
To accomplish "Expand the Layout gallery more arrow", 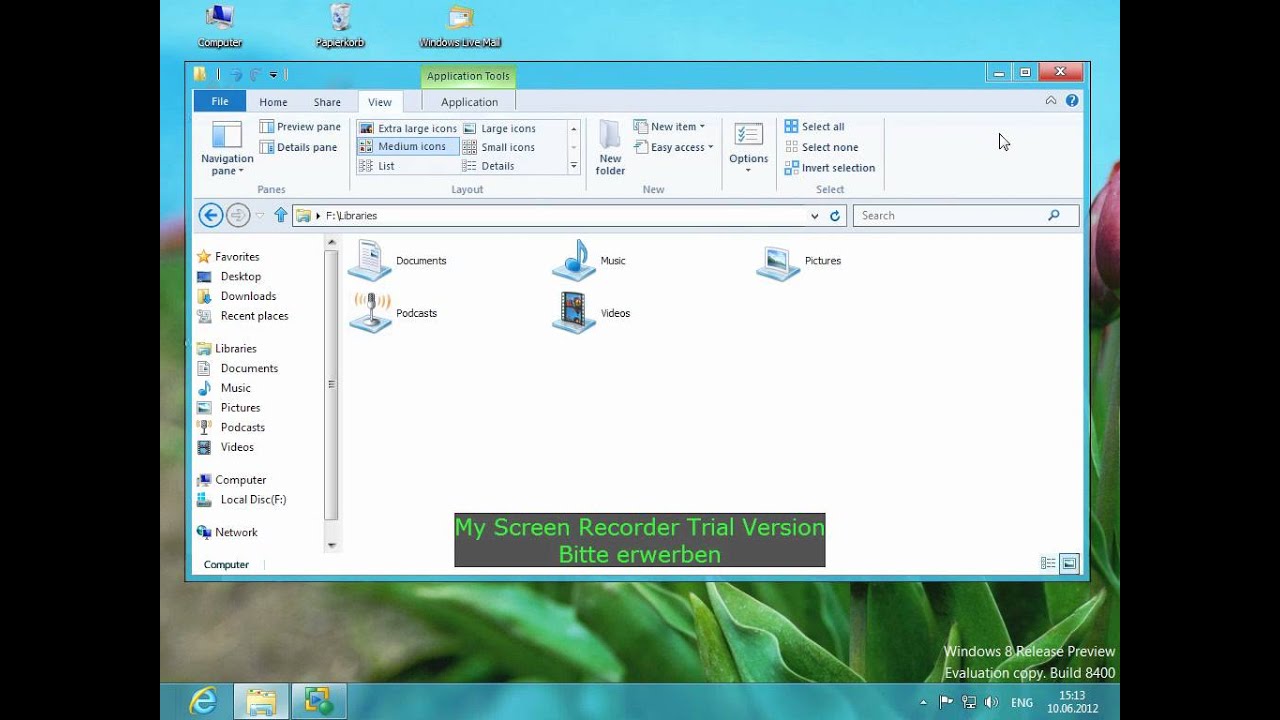I will point(574,166).
